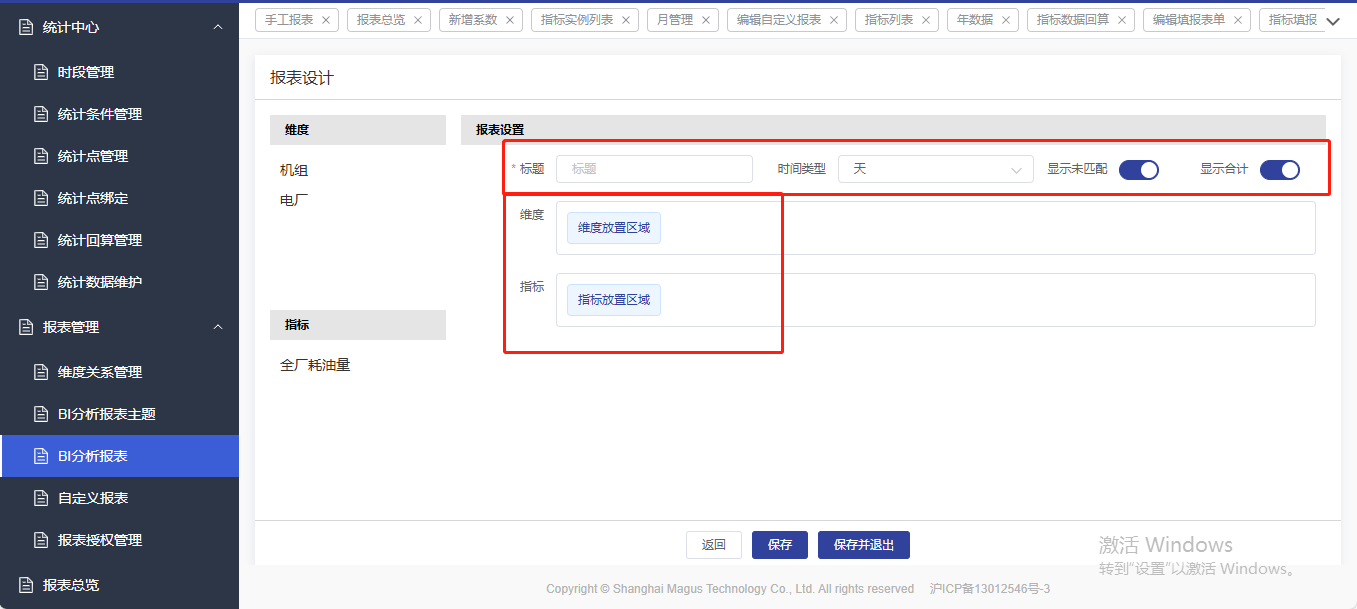Click the 返回 button
The image size is (1357, 609).
coord(713,545)
